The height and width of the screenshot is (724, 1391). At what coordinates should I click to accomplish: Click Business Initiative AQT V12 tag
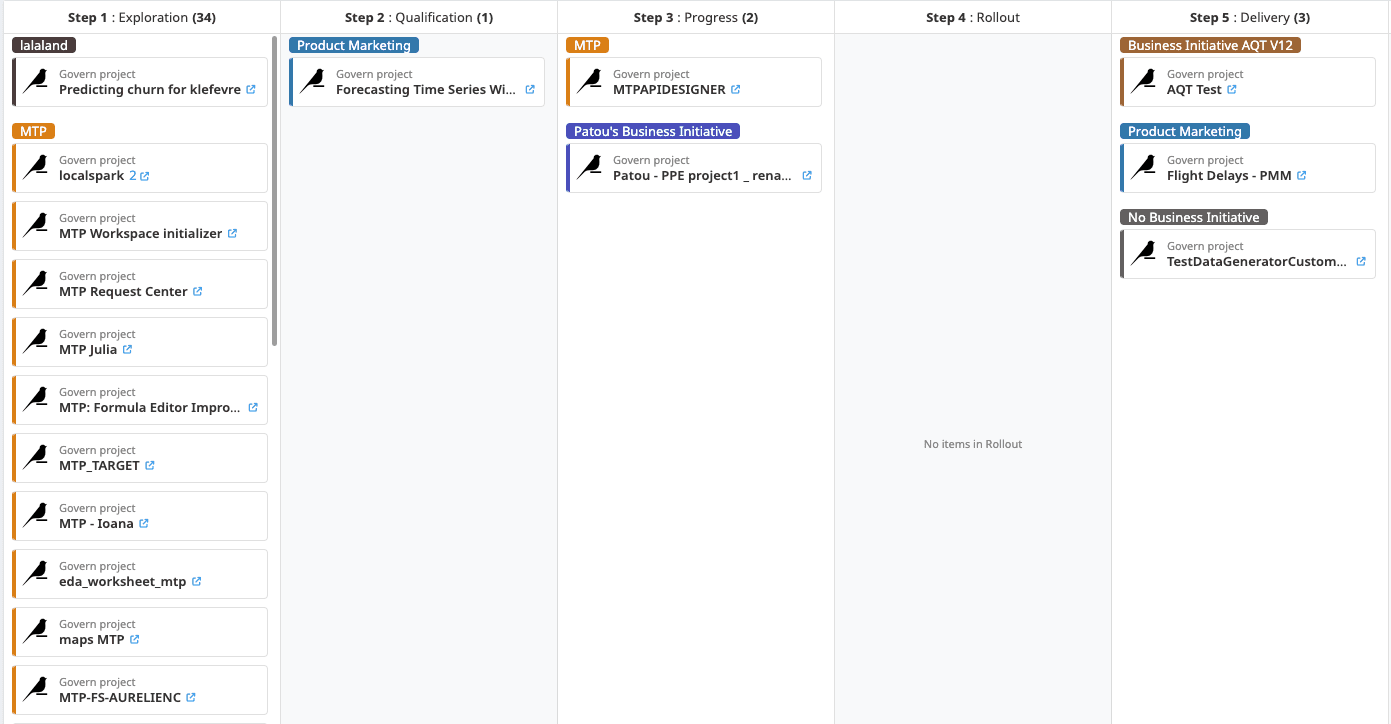pyautogui.click(x=1210, y=45)
